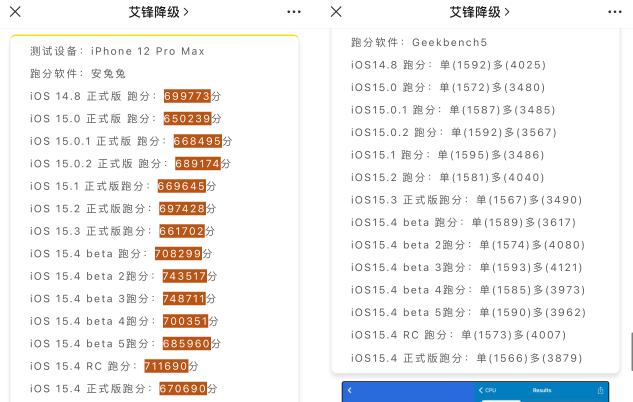Image resolution: width=633 pixels, height=402 pixels.
Task: Click the iOS15.4 RC row with 单(1573)多(4007)
Action: (459, 335)
